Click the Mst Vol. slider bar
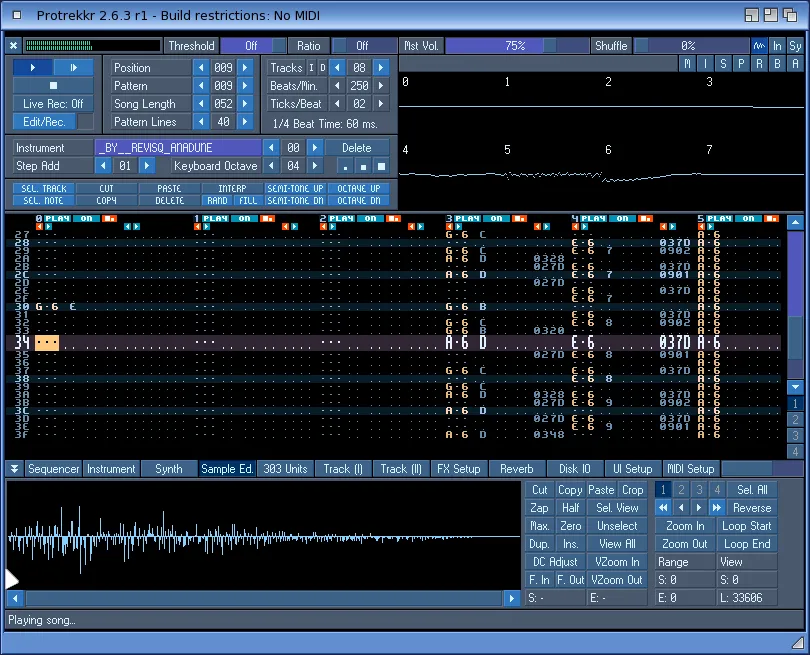The image size is (810, 655). point(515,46)
